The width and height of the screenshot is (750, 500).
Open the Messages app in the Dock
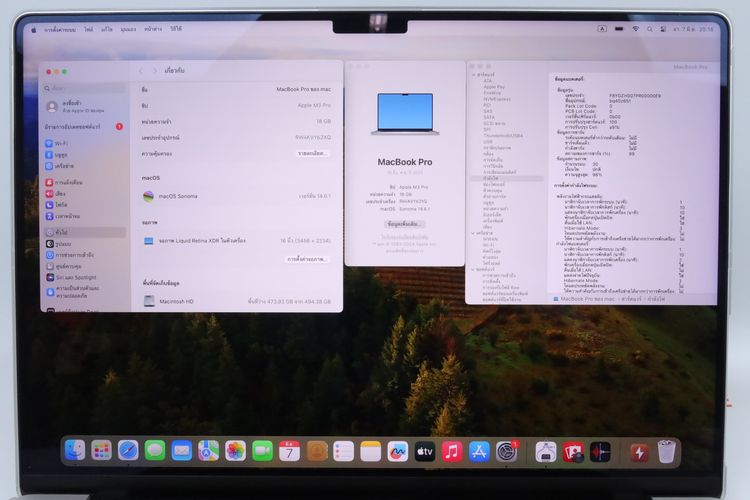tap(155, 451)
